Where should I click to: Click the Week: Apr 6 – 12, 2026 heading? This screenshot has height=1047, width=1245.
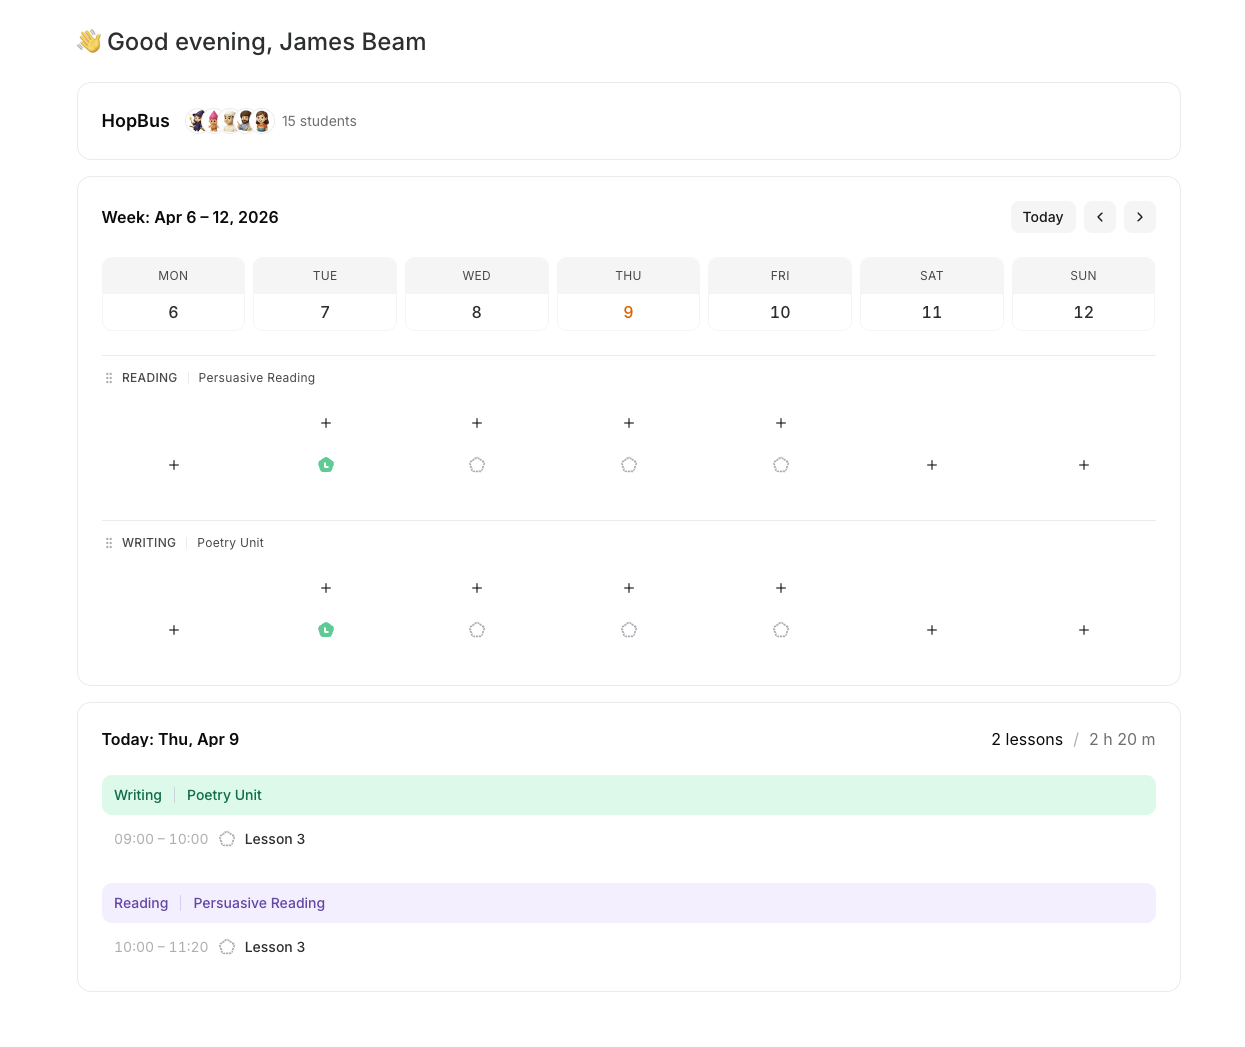pyautogui.click(x=190, y=217)
